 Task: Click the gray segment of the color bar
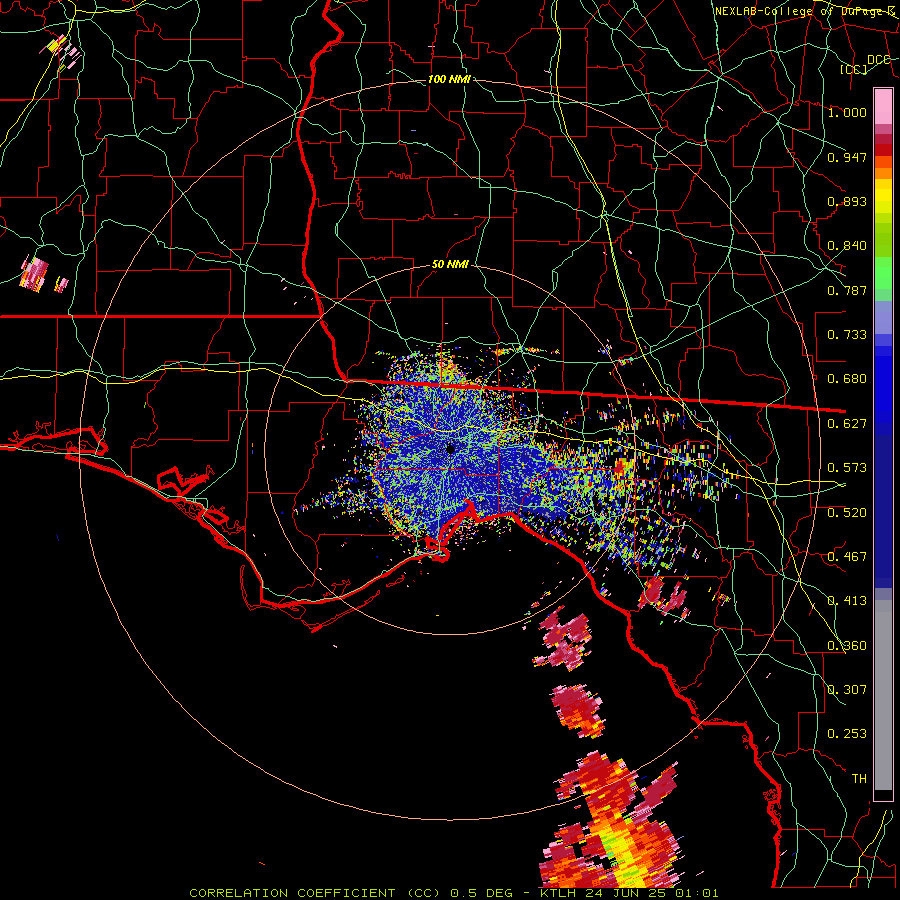point(883,695)
